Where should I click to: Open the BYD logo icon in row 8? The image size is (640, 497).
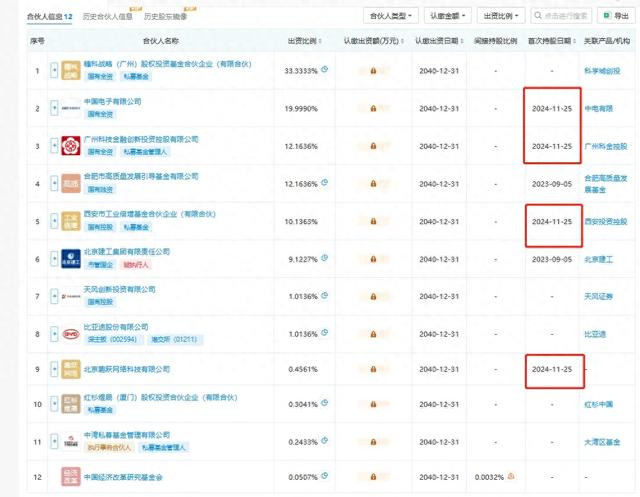(x=71, y=334)
